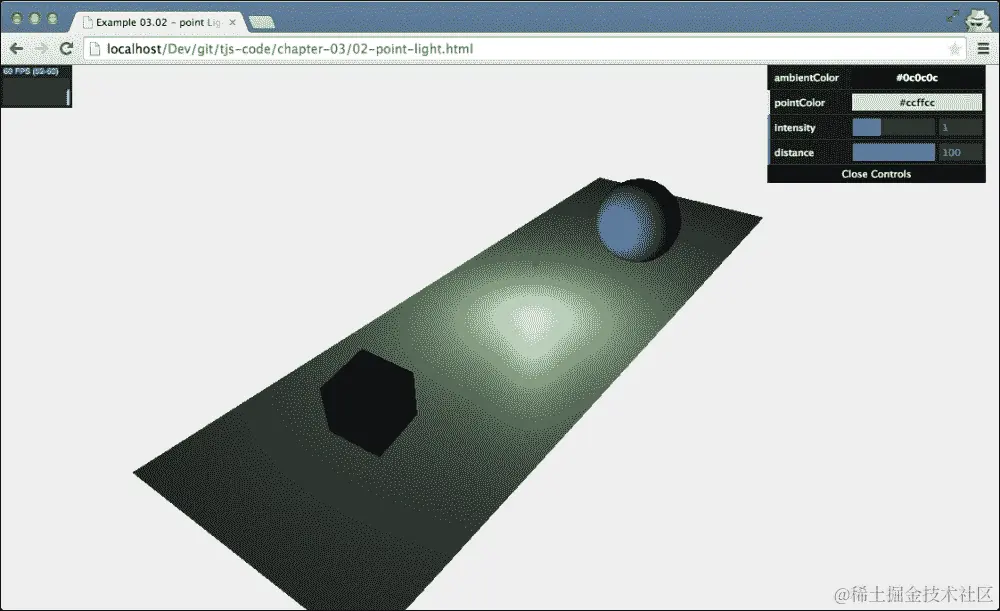Click the ambientColor label
The image size is (1000, 611).
coord(806,78)
